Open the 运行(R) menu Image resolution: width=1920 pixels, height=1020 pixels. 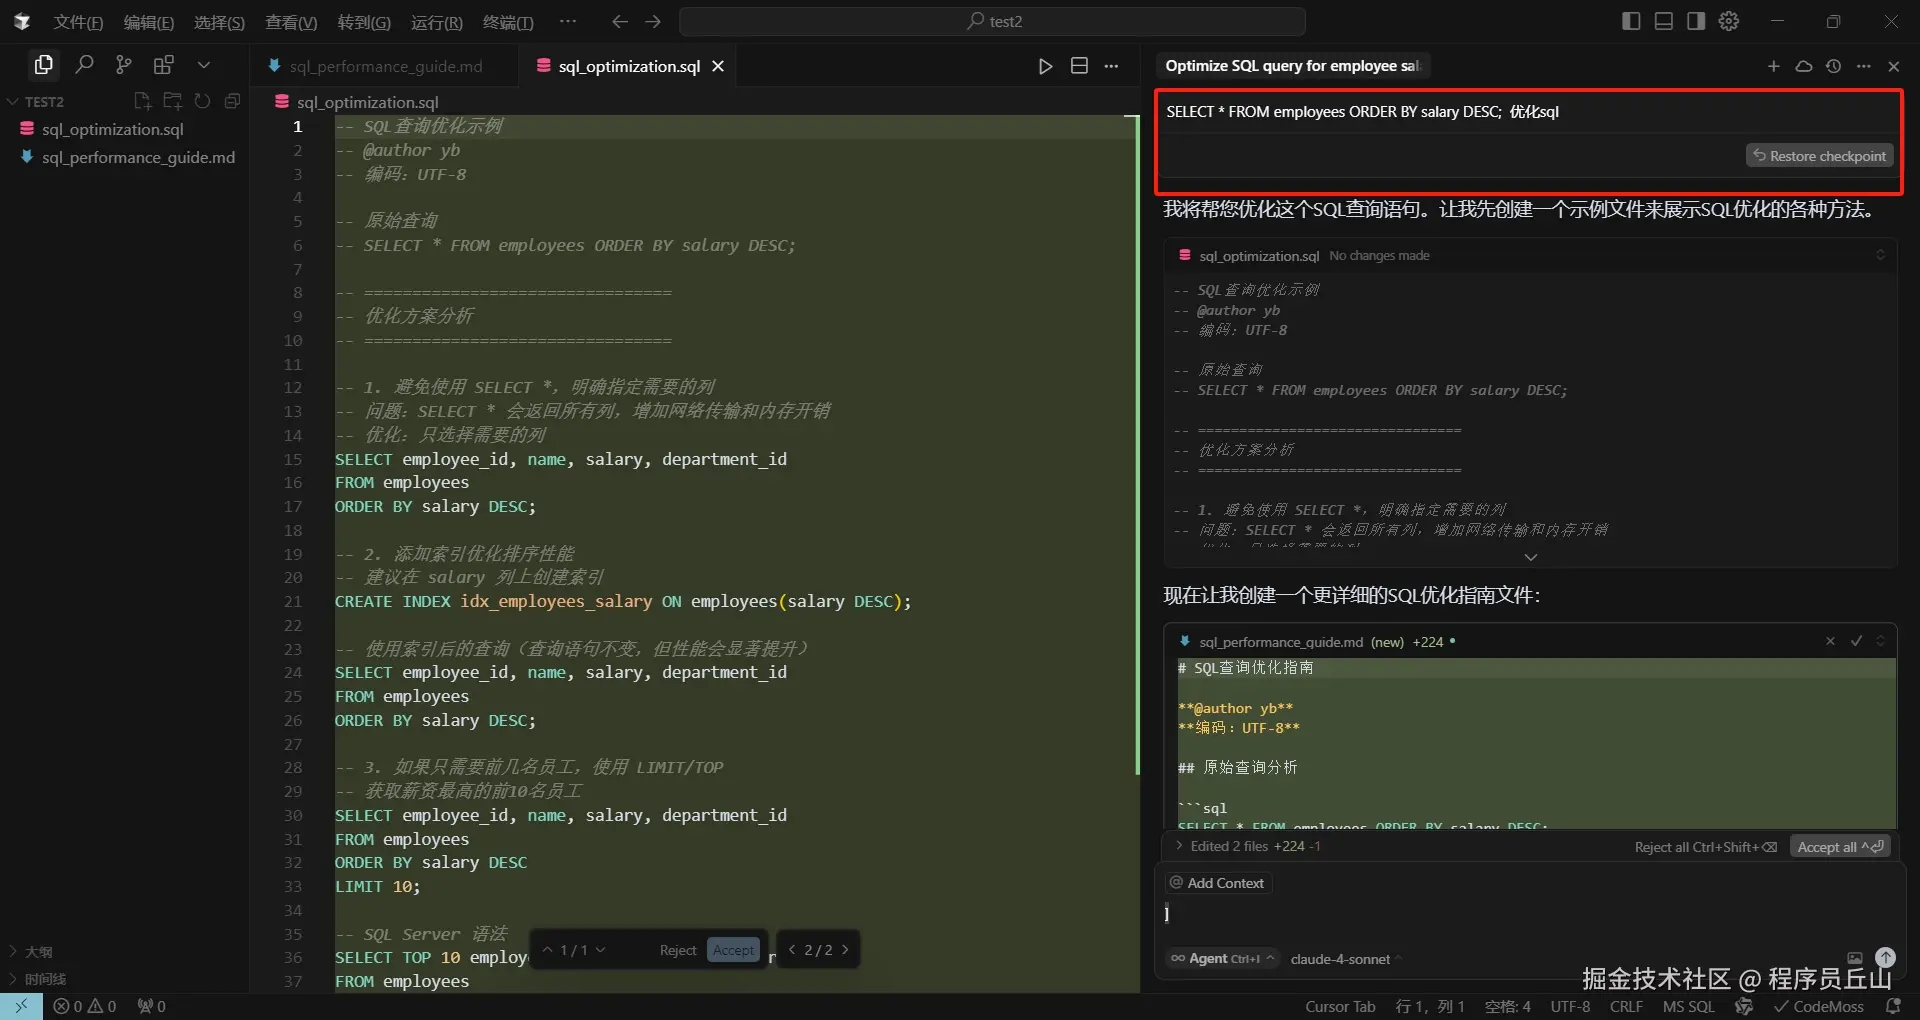click(436, 21)
